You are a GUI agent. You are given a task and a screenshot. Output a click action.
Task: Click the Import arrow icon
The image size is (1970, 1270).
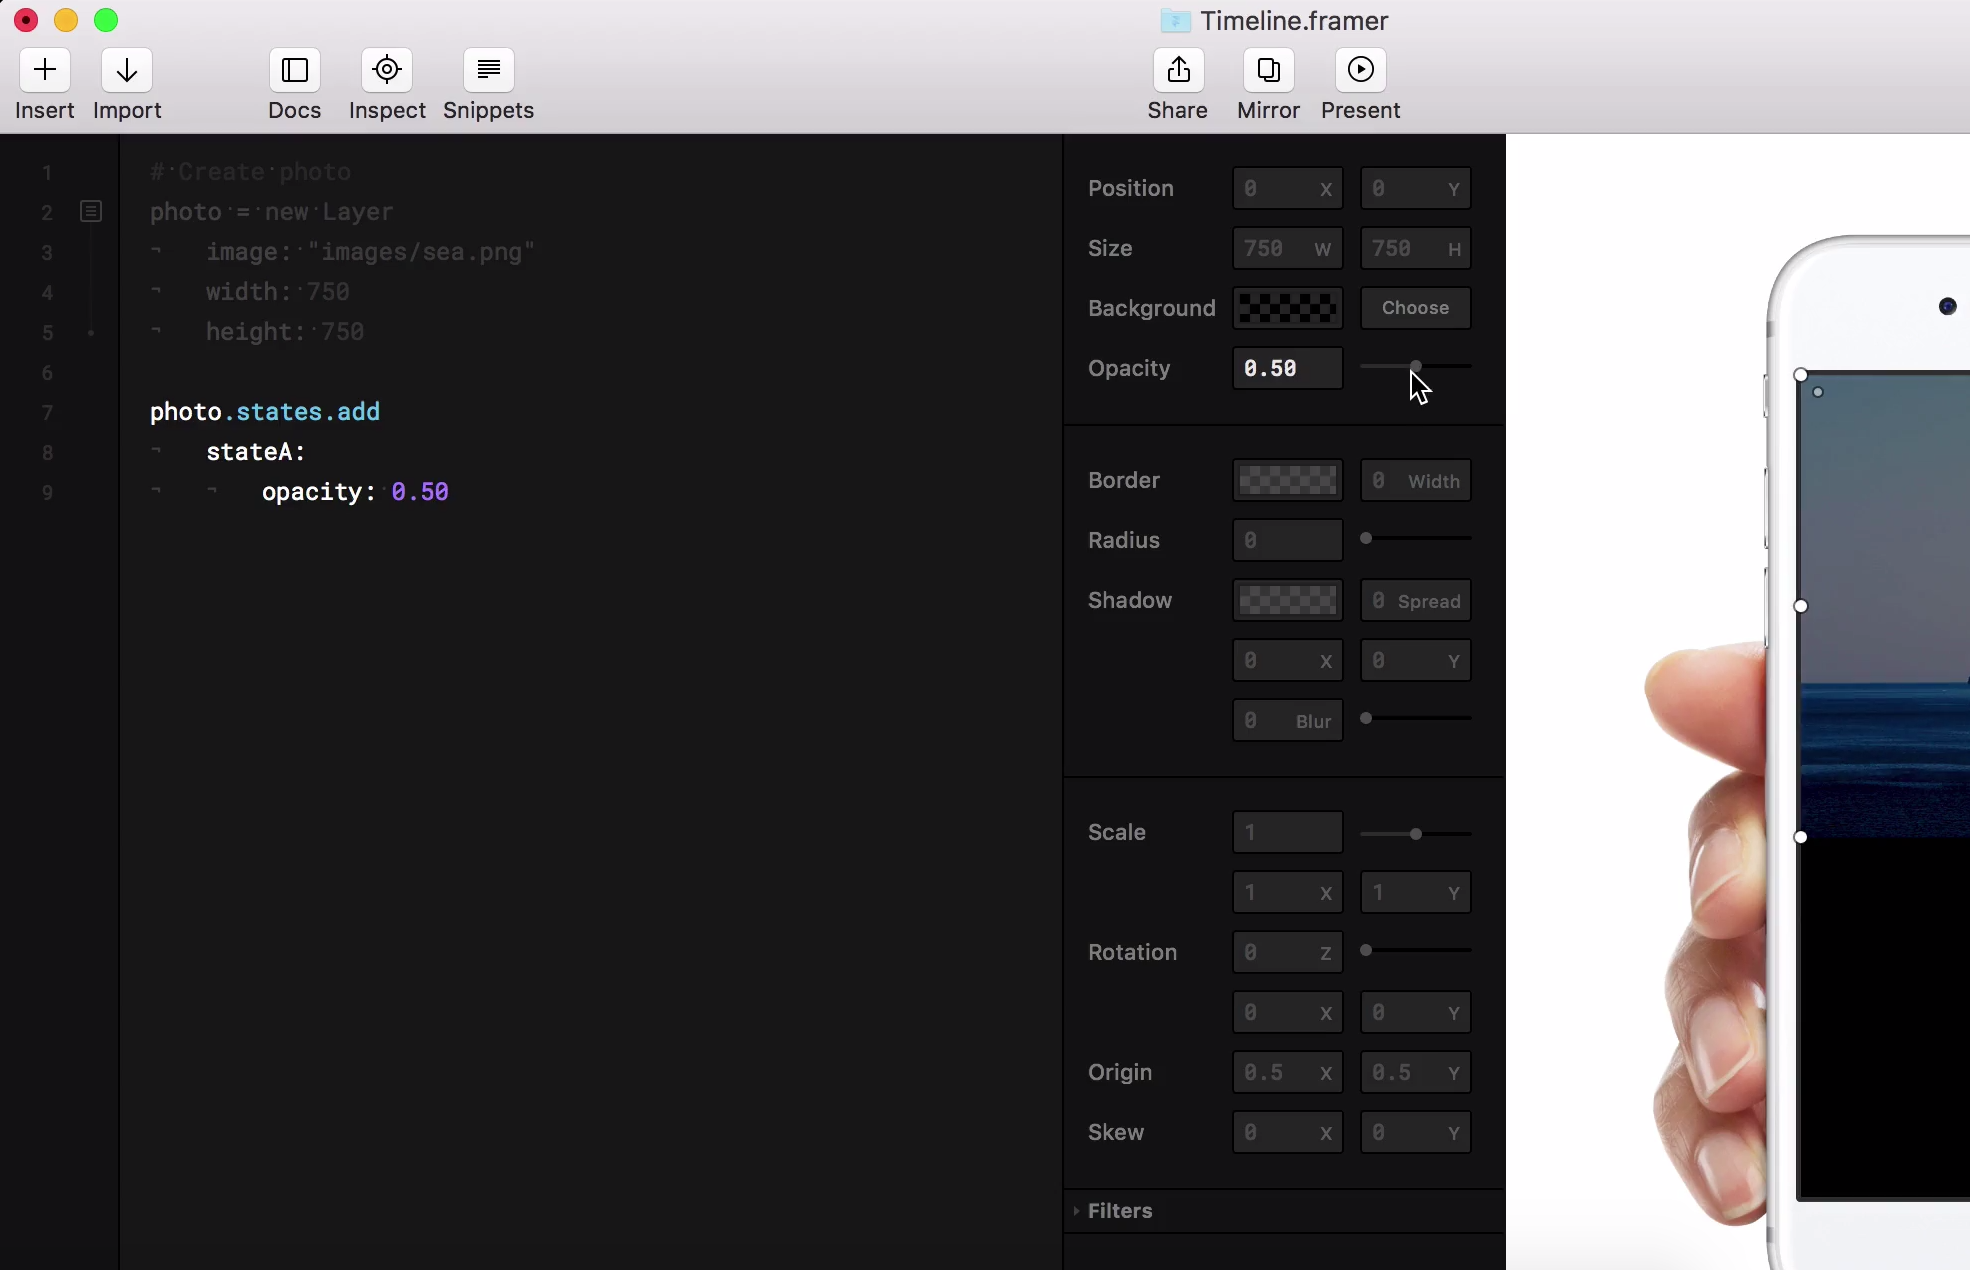(127, 70)
